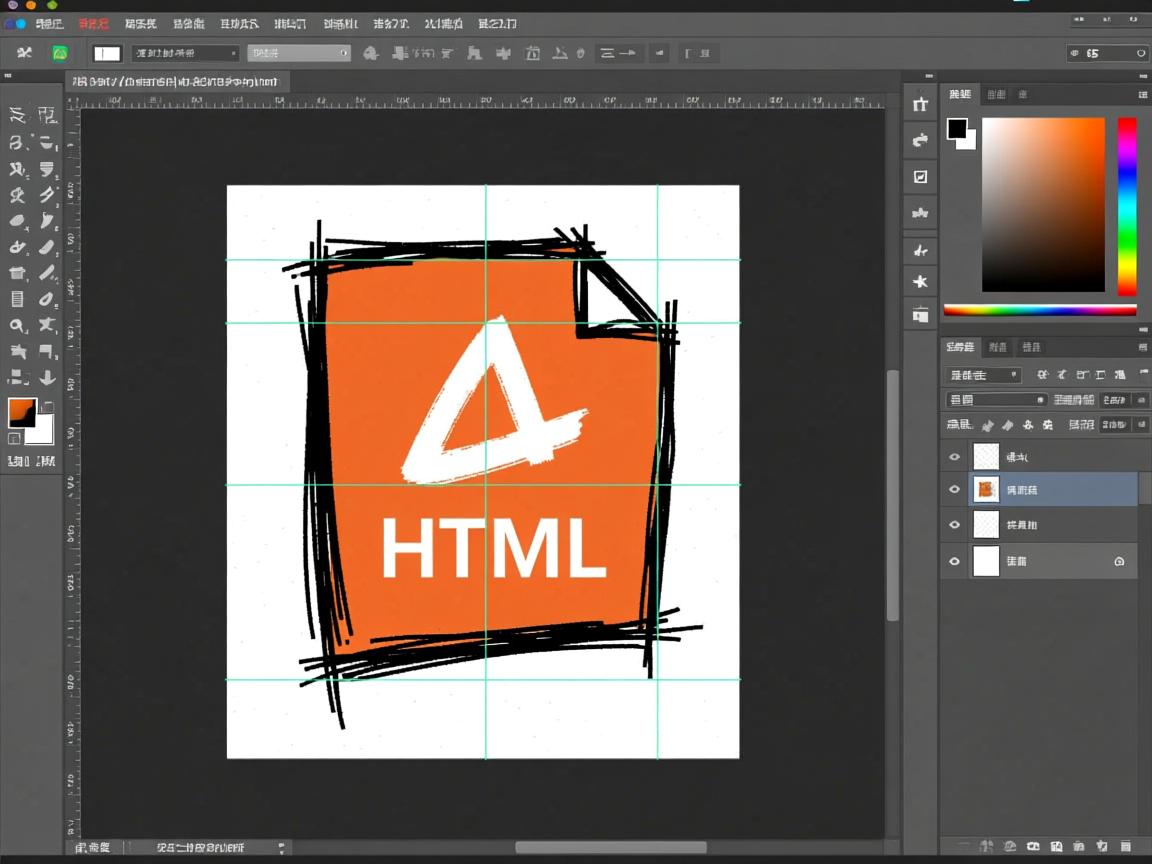Screen dimensions: 1152x864
Task: Click the orange foreground color swatch in toolbar
Action: coord(22,412)
